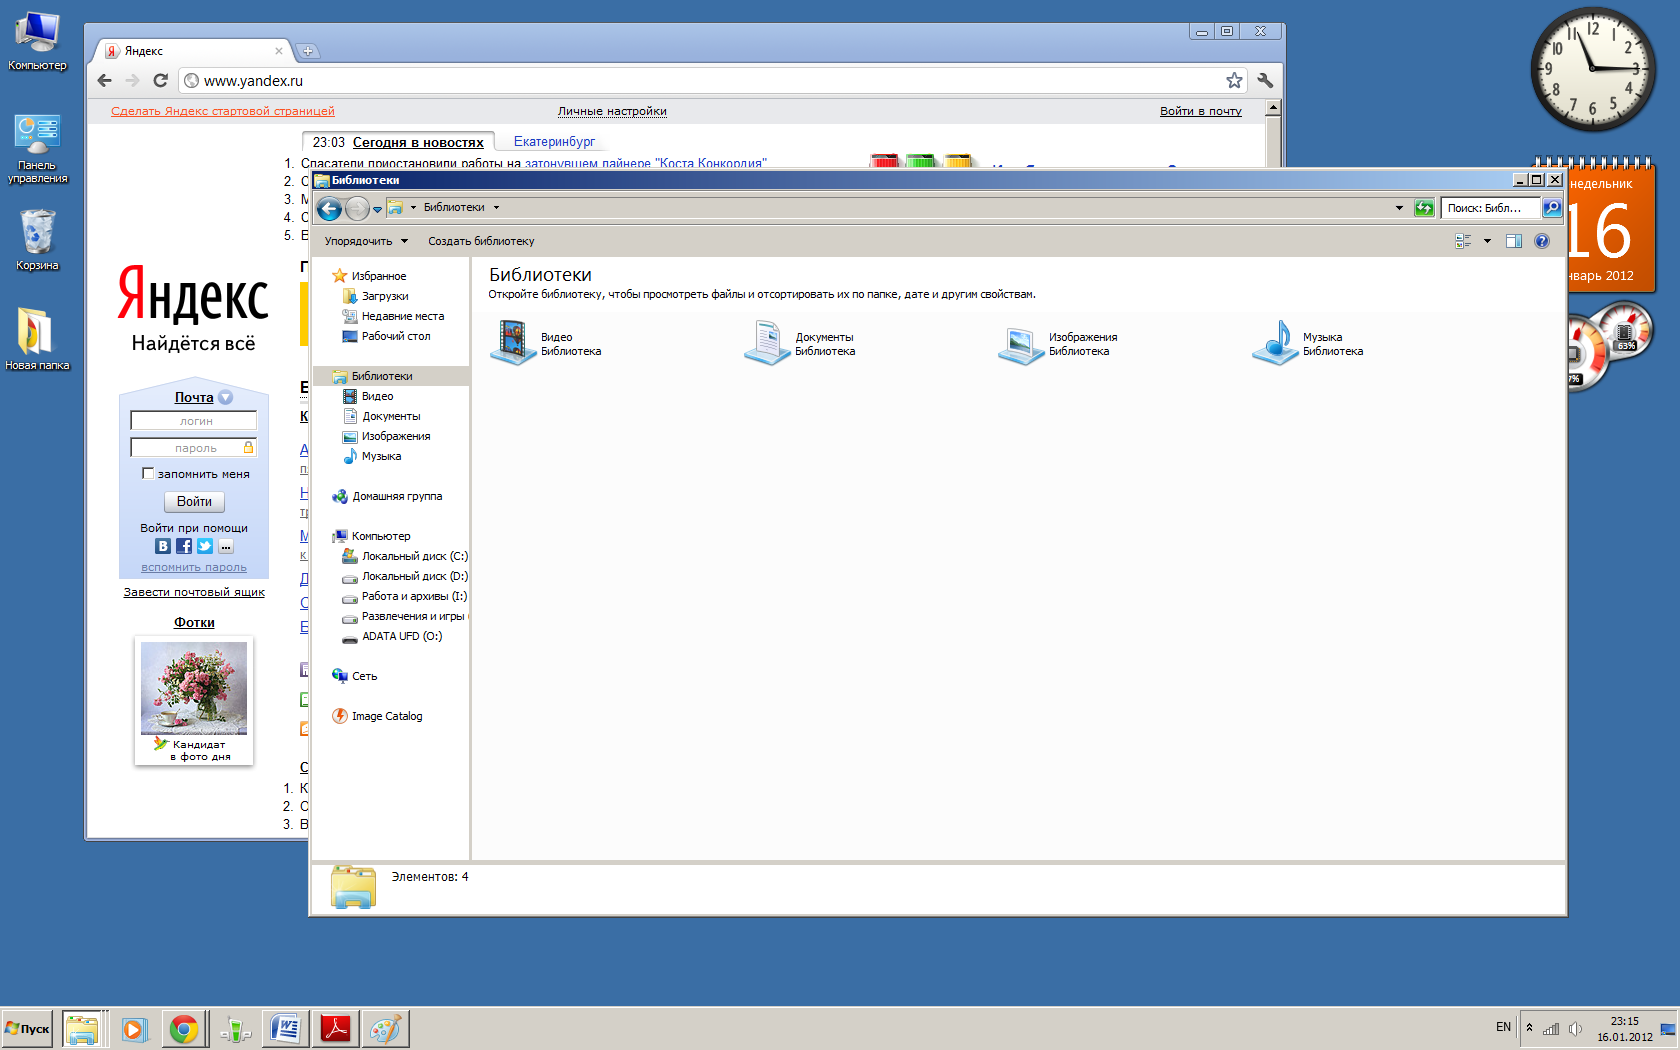Open recent pages dropdown beside navigation arrows

(377, 209)
